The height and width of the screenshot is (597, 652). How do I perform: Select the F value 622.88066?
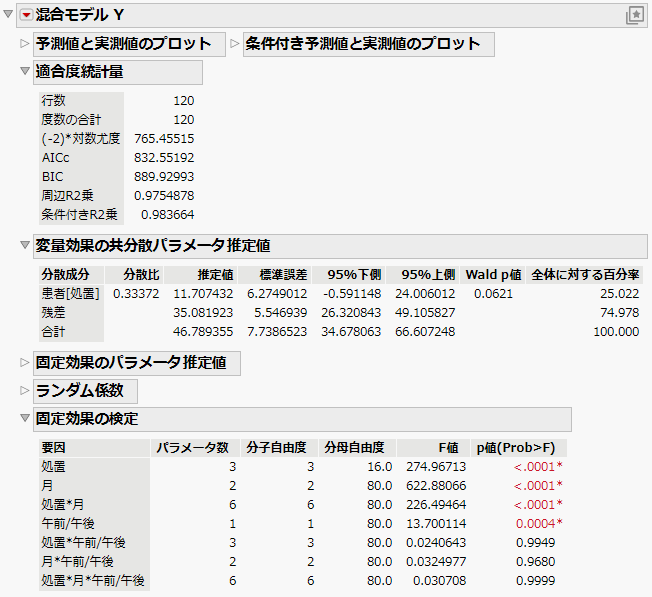coord(436,486)
